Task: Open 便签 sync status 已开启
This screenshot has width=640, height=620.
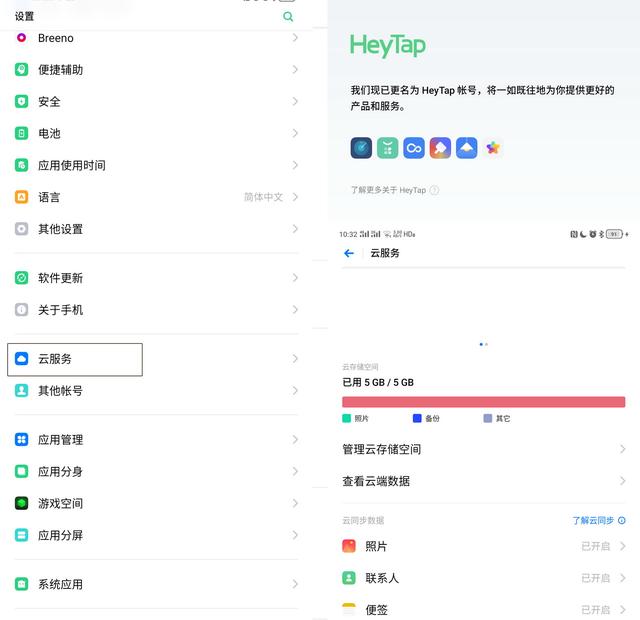Action: click(x=596, y=610)
